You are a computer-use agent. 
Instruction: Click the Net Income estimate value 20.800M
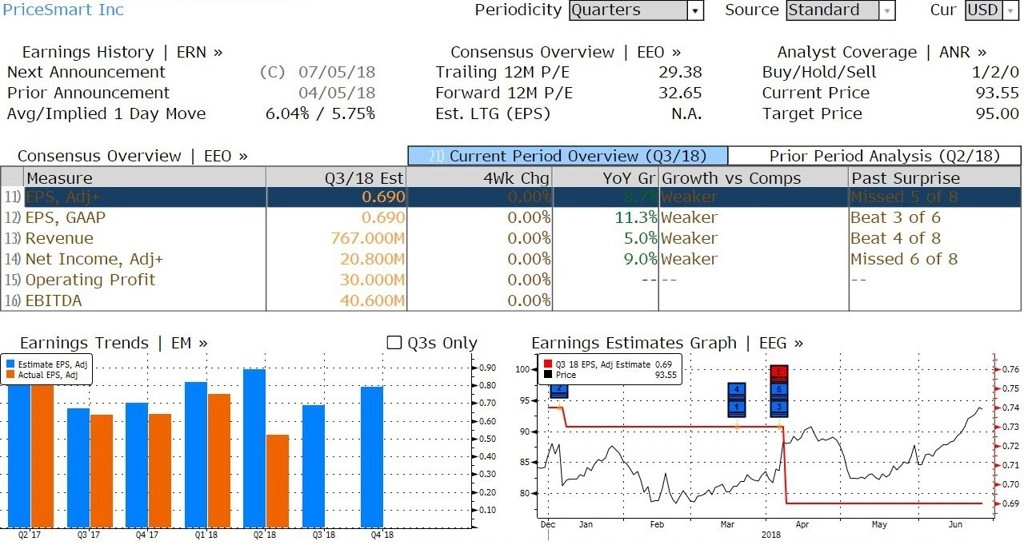click(x=372, y=260)
